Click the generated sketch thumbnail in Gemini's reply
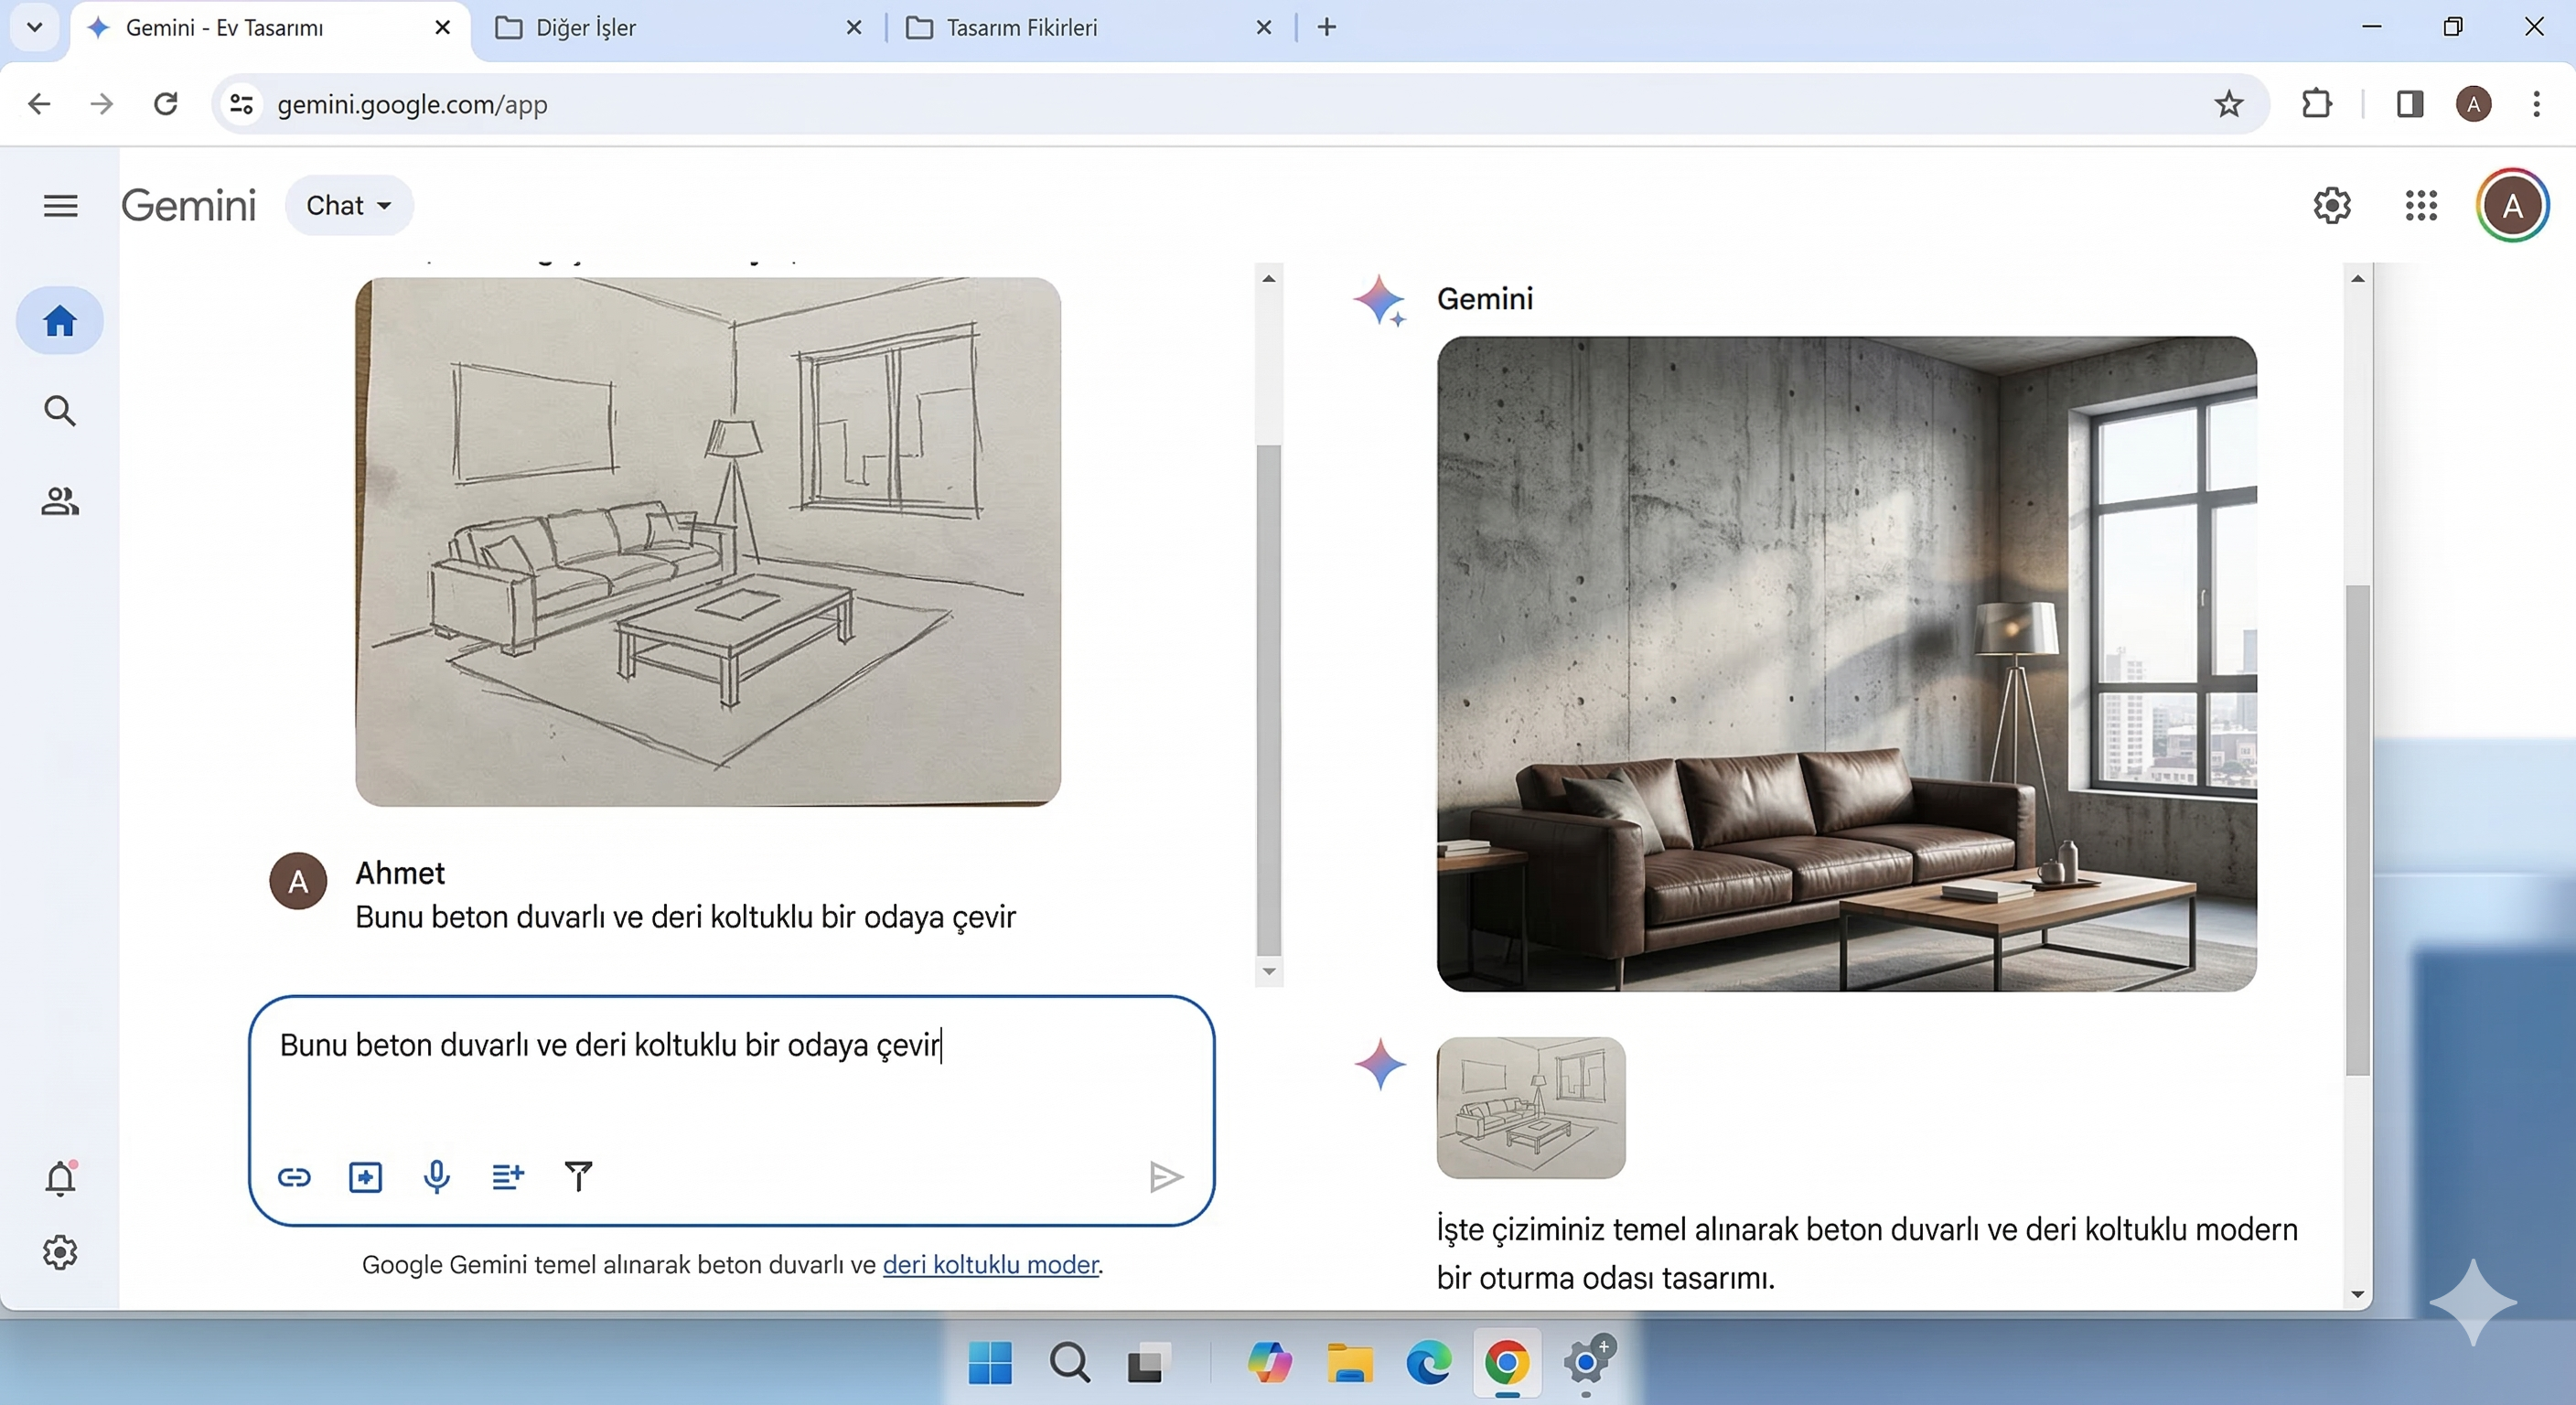The width and height of the screenshot is (2576, 1405). click(1529, 1110)
